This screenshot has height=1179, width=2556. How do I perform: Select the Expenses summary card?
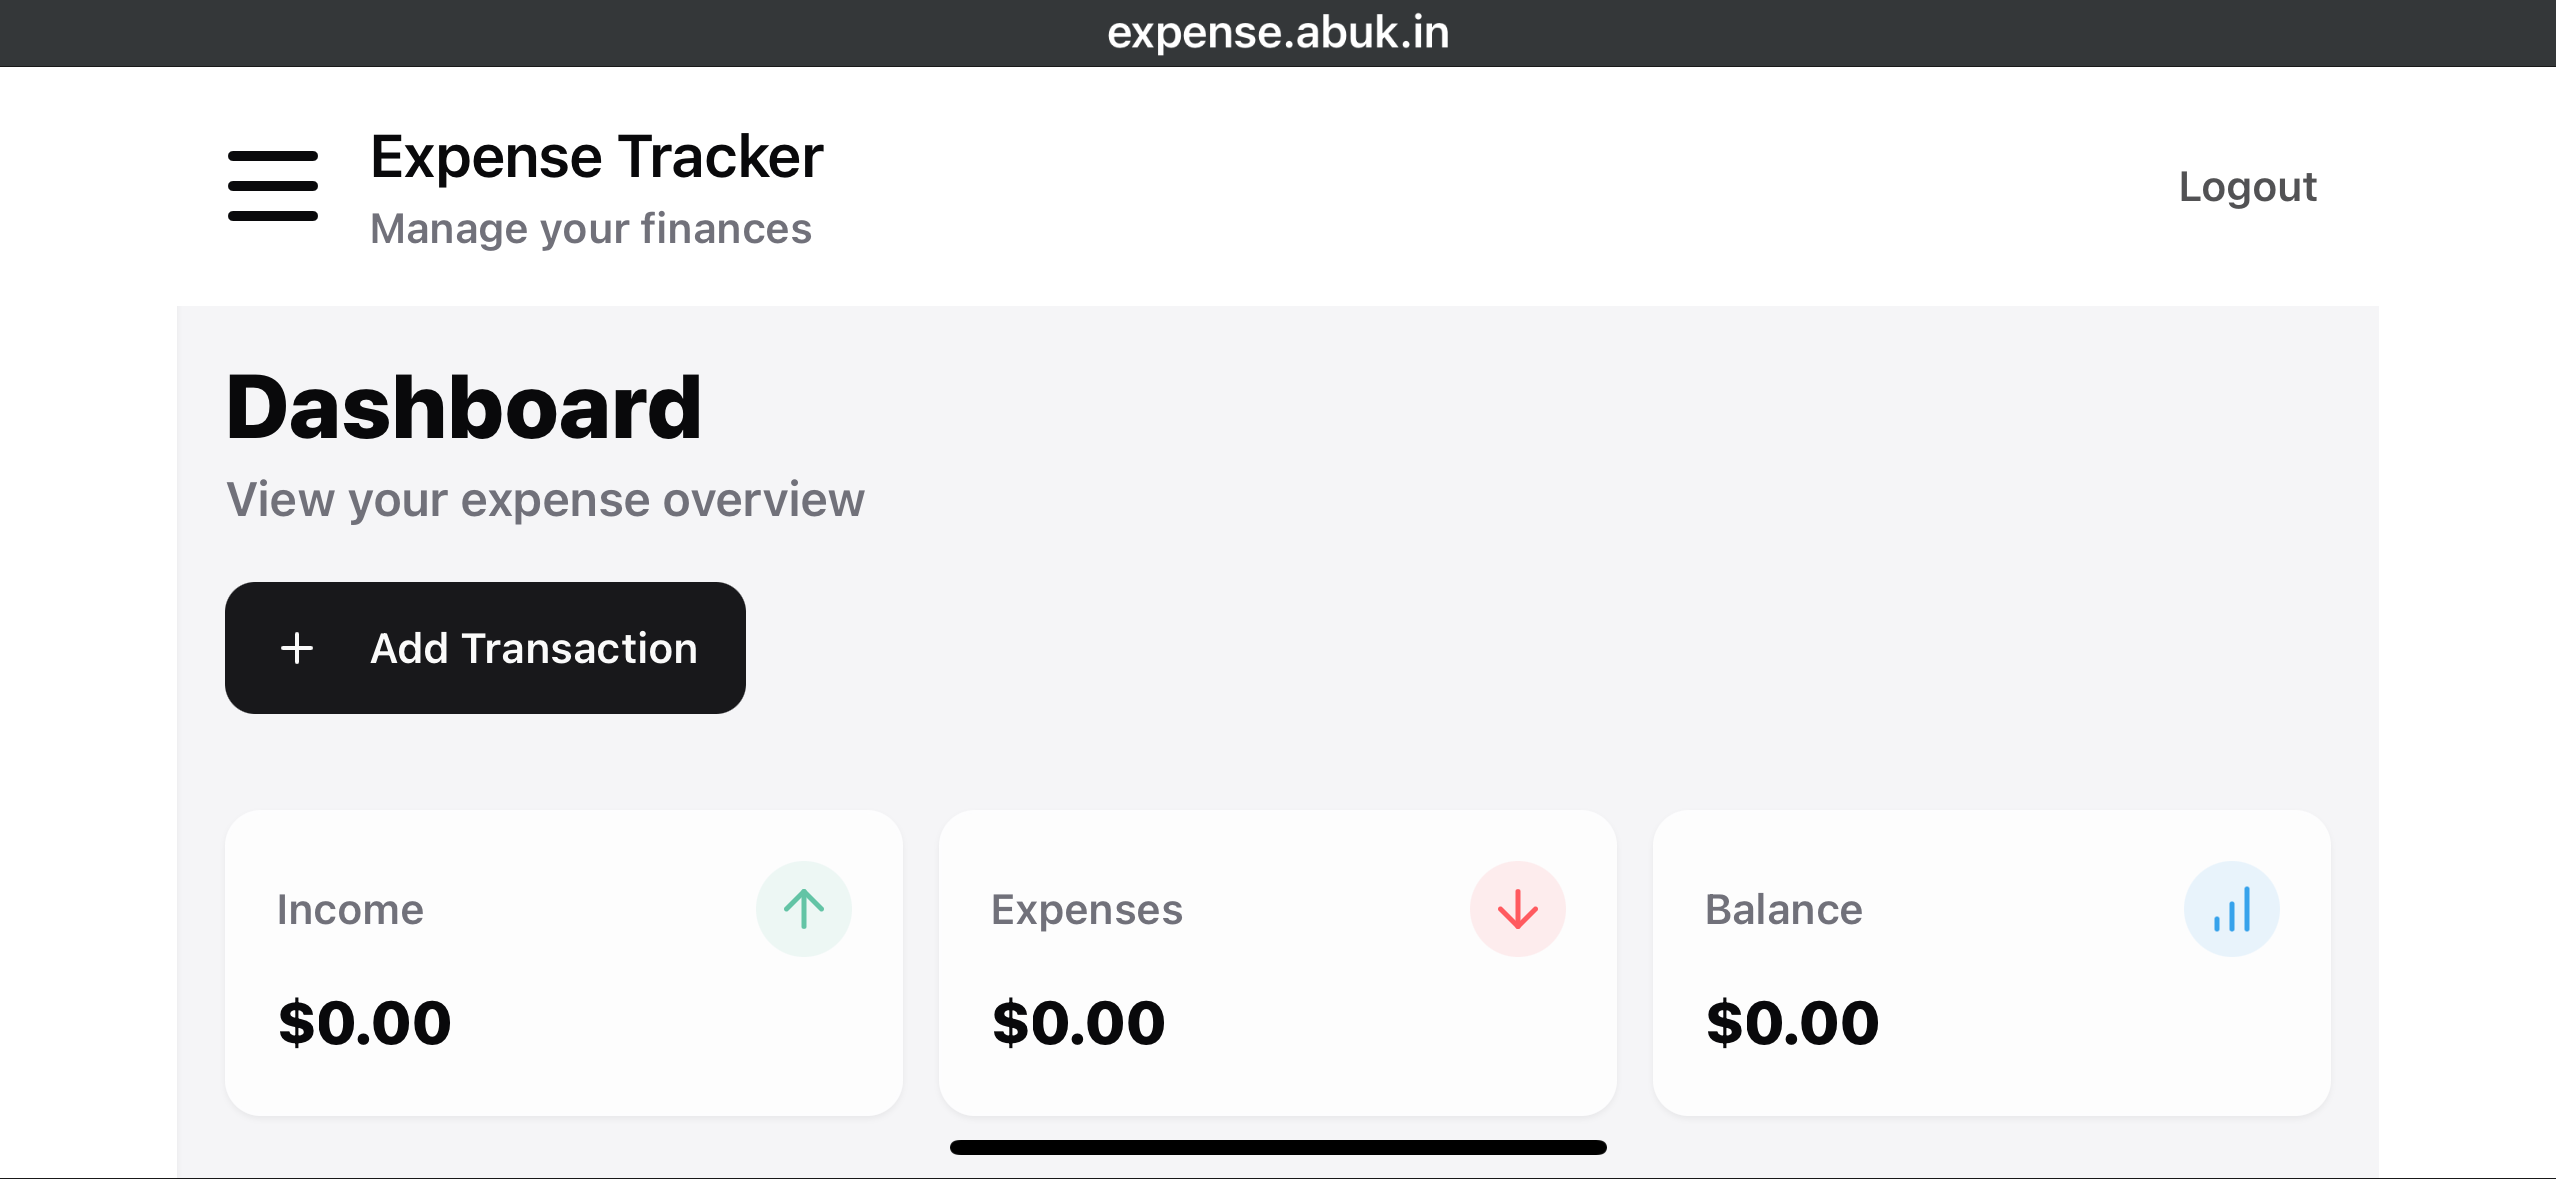[1278, 963]
